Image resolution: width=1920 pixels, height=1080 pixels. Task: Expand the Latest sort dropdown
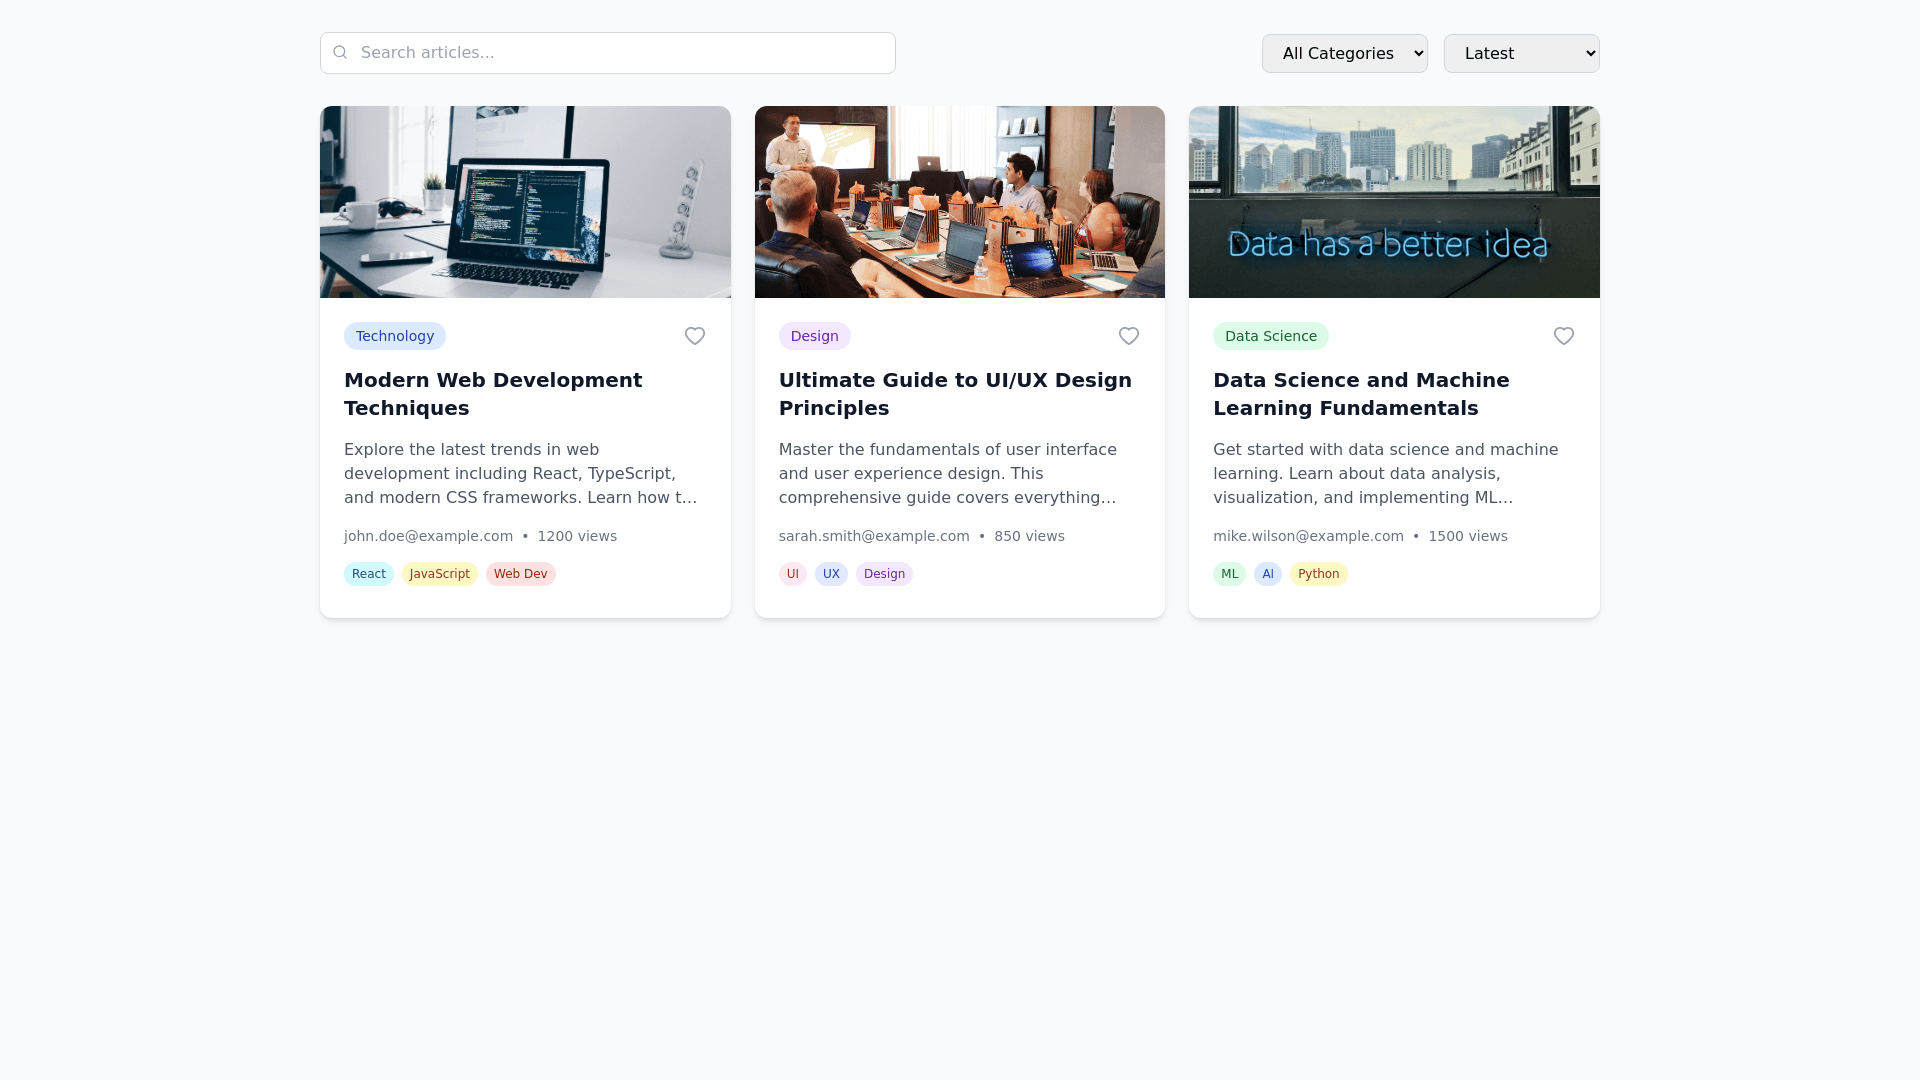(1521, 53)
